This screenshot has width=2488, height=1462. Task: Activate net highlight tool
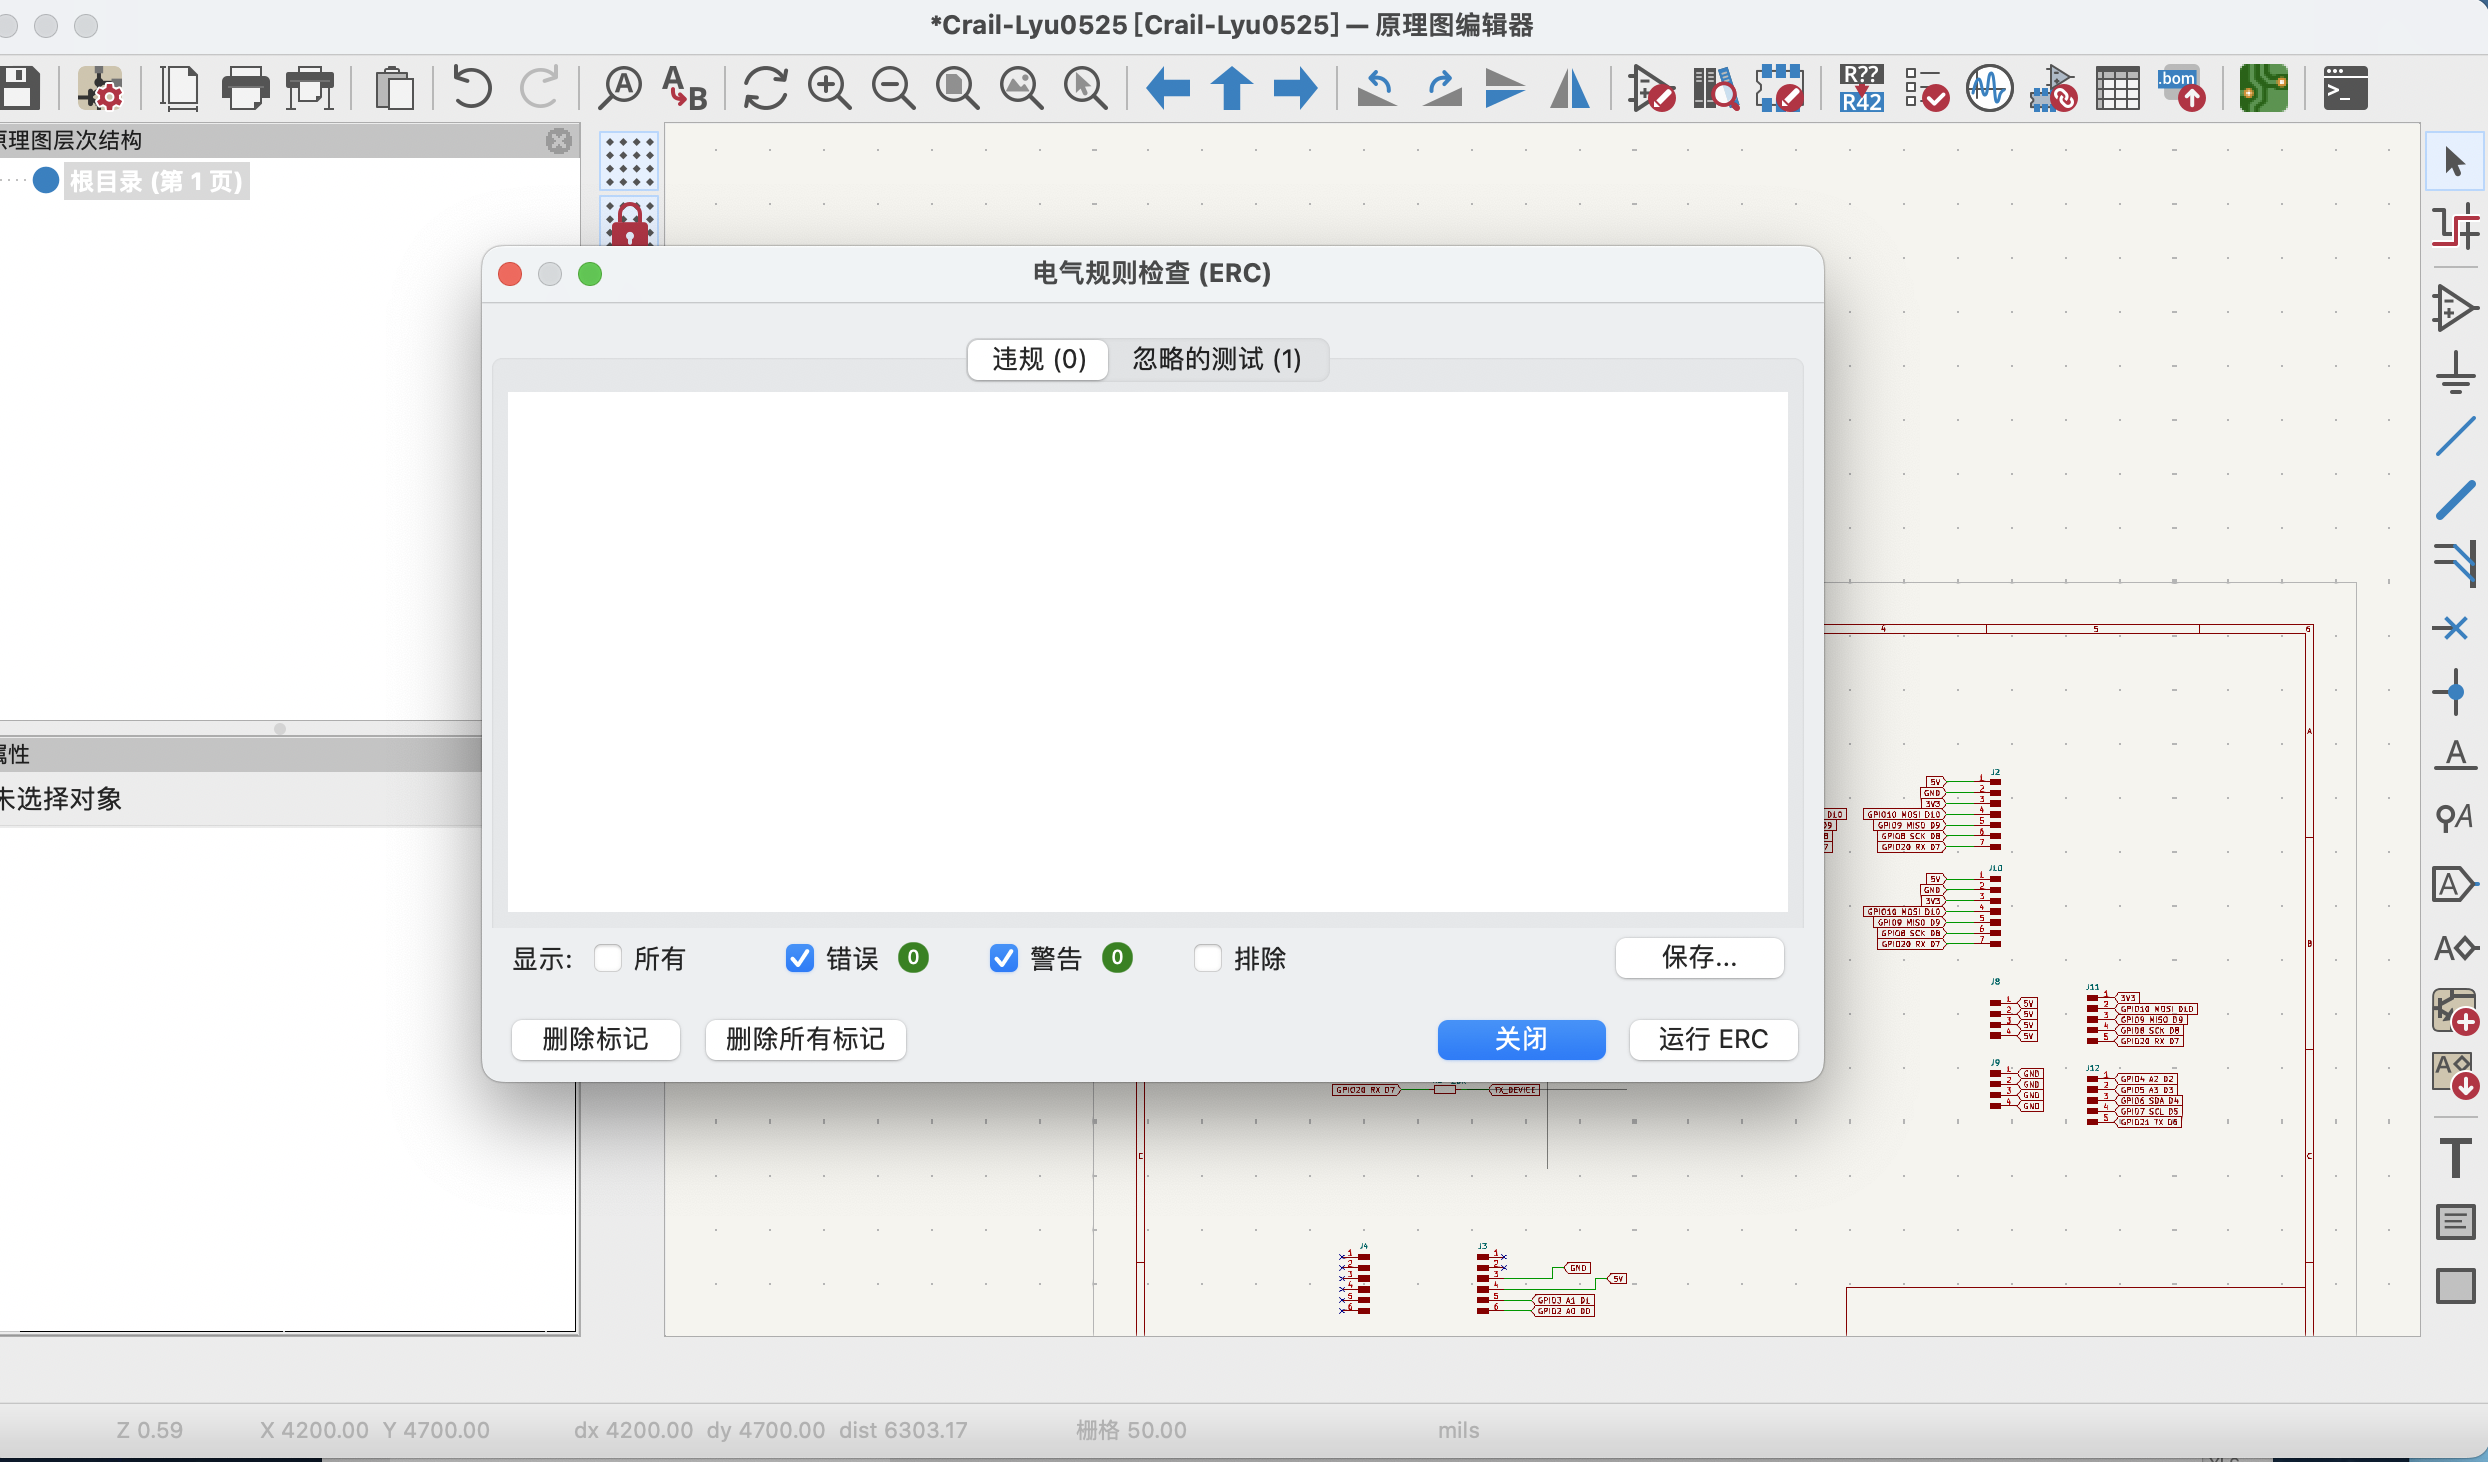point(2455,226)
